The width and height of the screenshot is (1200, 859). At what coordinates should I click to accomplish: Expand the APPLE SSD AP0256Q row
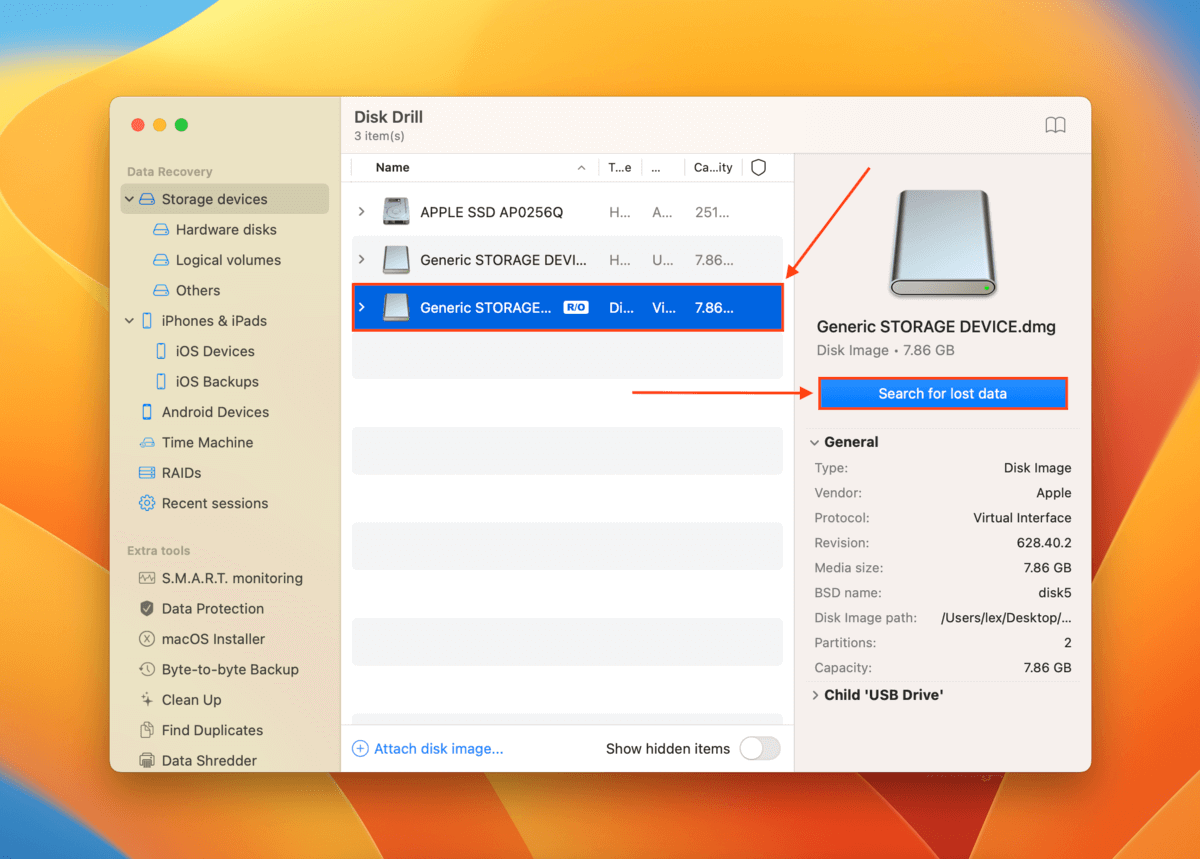(362, 212)
